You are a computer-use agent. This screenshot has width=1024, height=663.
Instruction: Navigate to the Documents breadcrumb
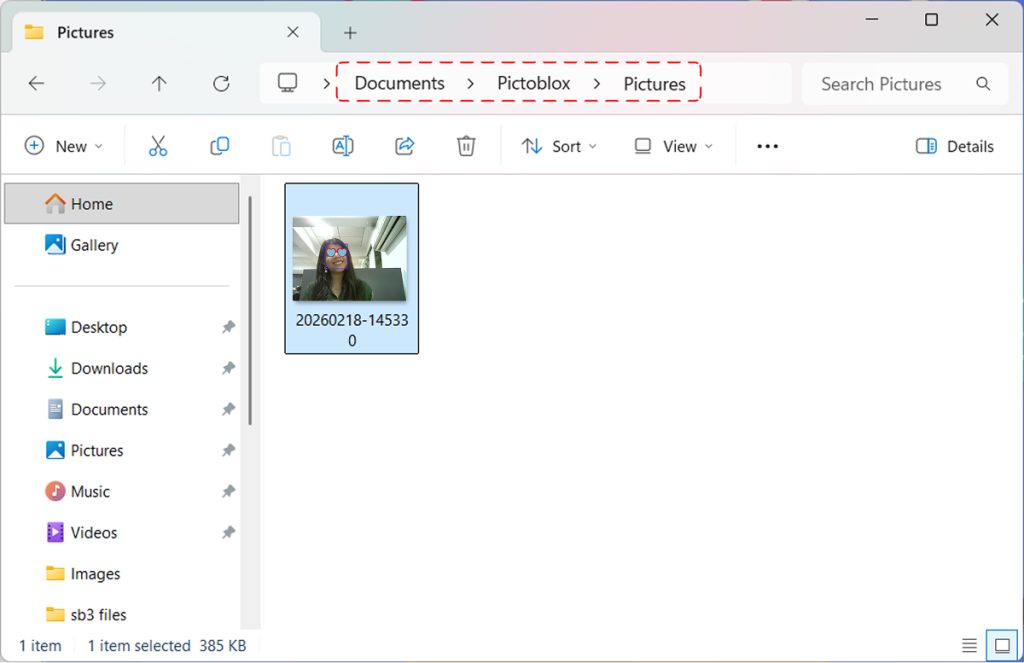398,84
